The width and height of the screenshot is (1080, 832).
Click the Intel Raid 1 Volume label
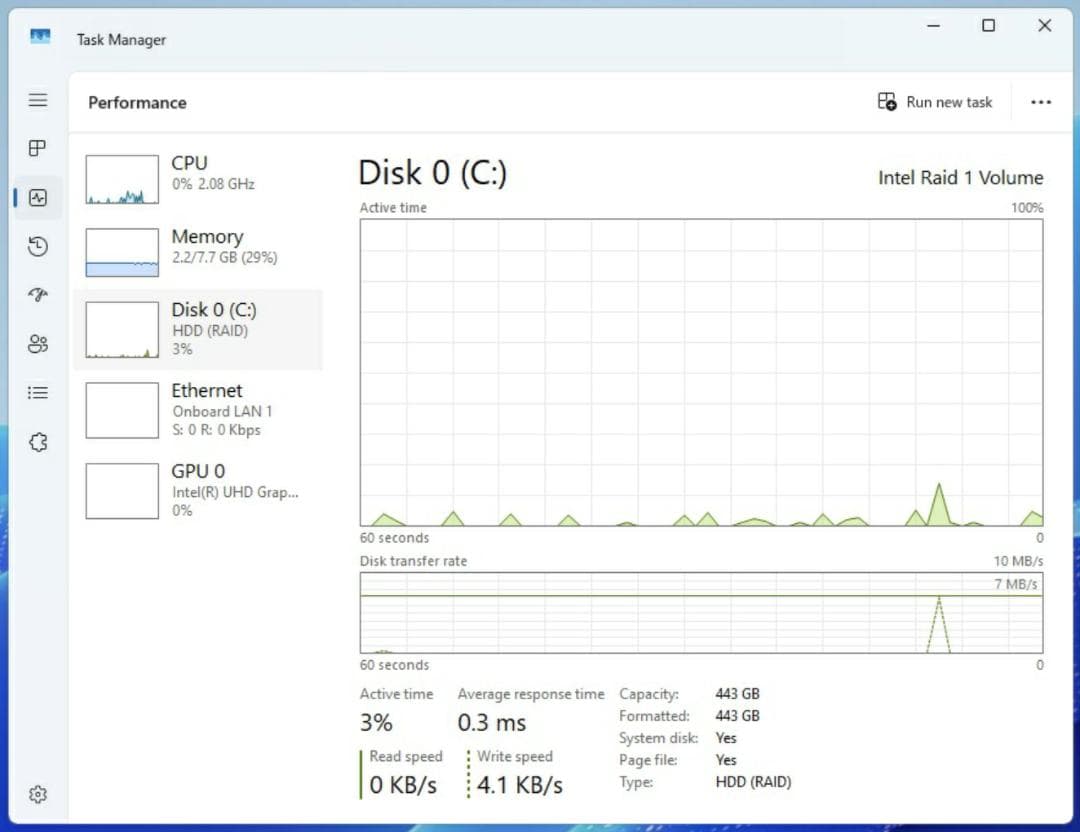tap(960, 177)
